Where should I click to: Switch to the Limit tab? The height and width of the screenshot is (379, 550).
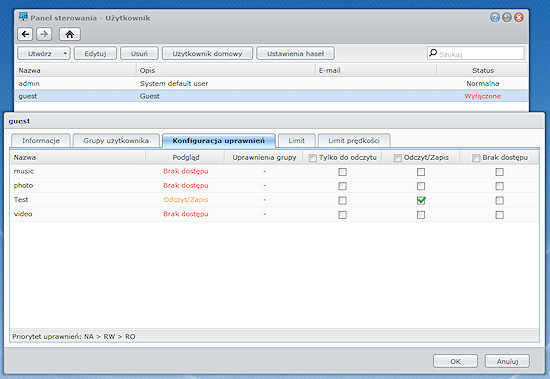[x=296, y=141]
